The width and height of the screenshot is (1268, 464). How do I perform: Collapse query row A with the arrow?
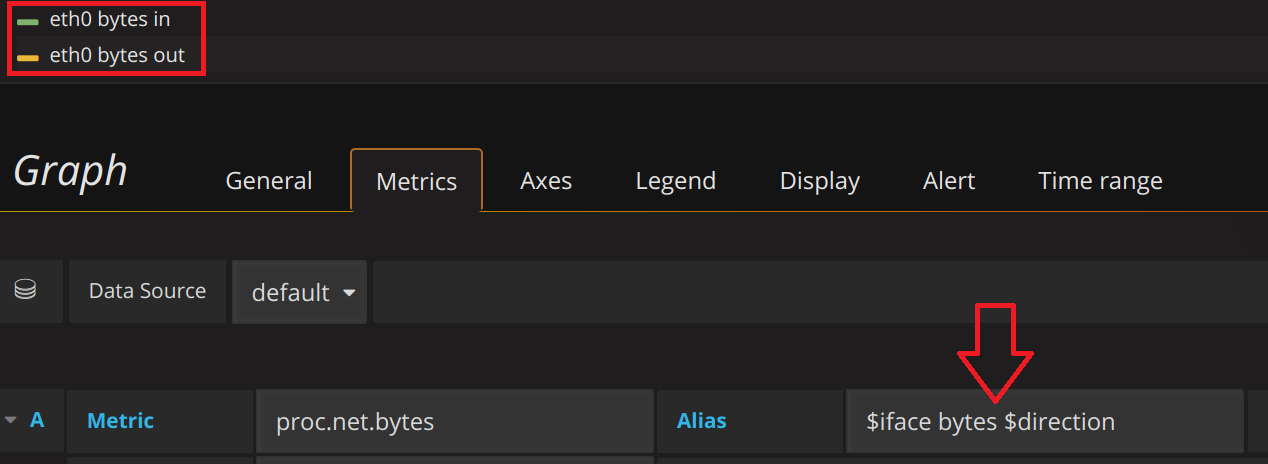(x=11, y=421)
